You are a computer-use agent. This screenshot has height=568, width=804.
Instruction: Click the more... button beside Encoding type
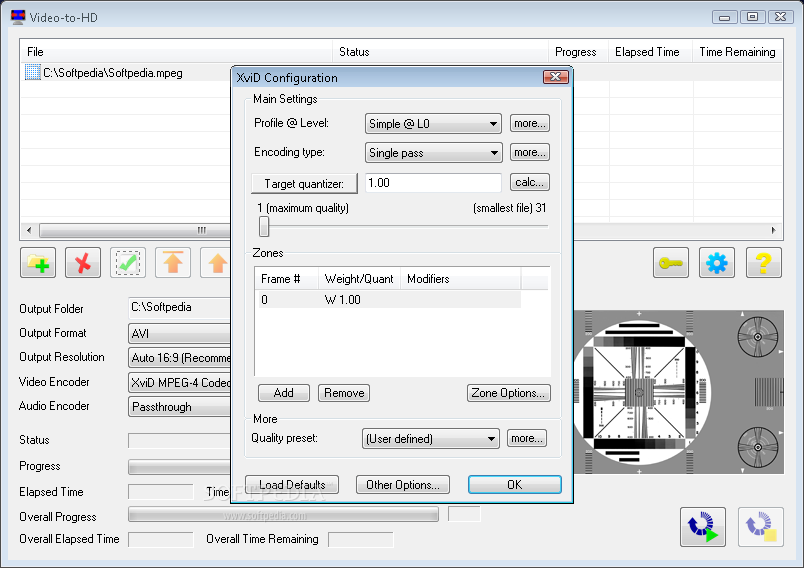click(530, 152)
